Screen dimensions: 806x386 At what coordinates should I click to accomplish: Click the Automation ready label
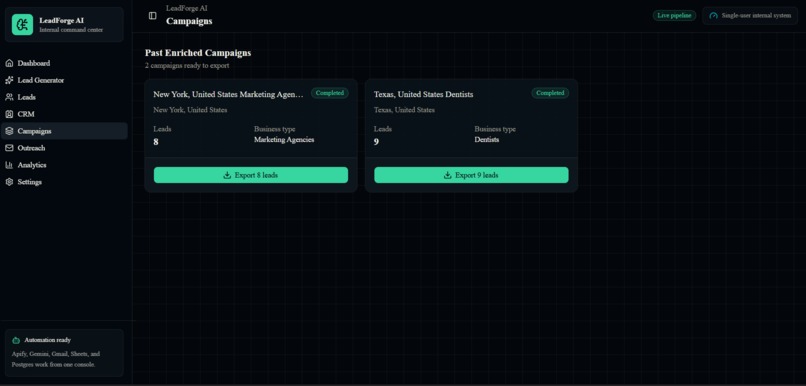point(48,340)
